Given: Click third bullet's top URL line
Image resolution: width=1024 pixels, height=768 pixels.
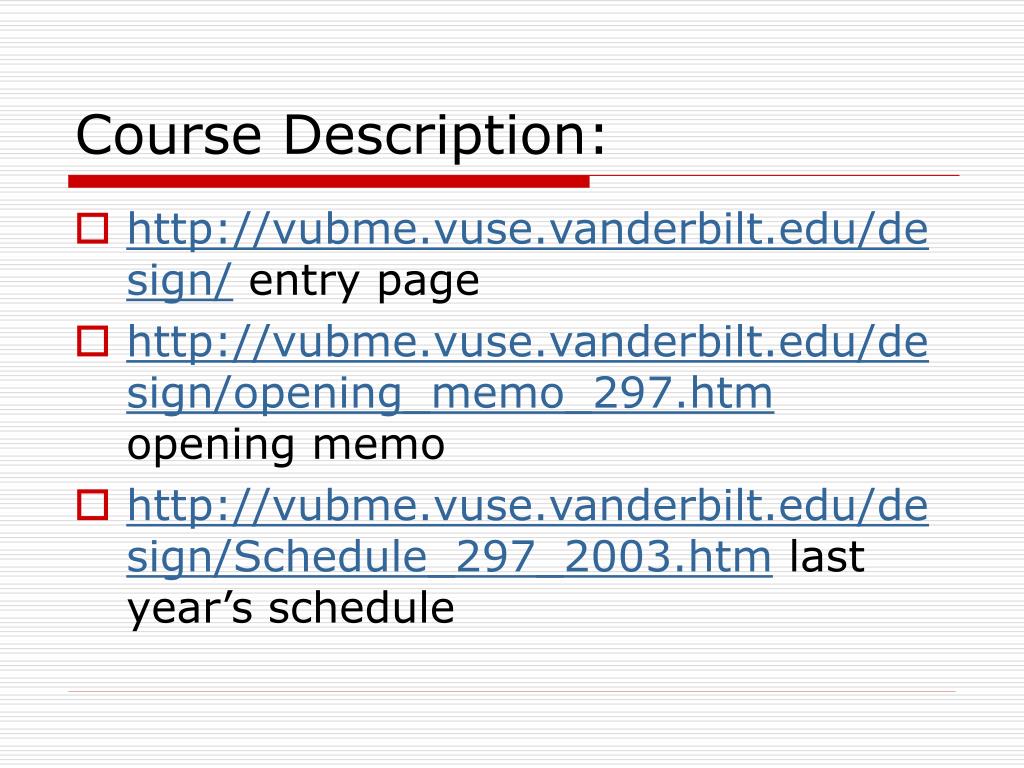Looking at the screenshot, I should tap(528, 506).
